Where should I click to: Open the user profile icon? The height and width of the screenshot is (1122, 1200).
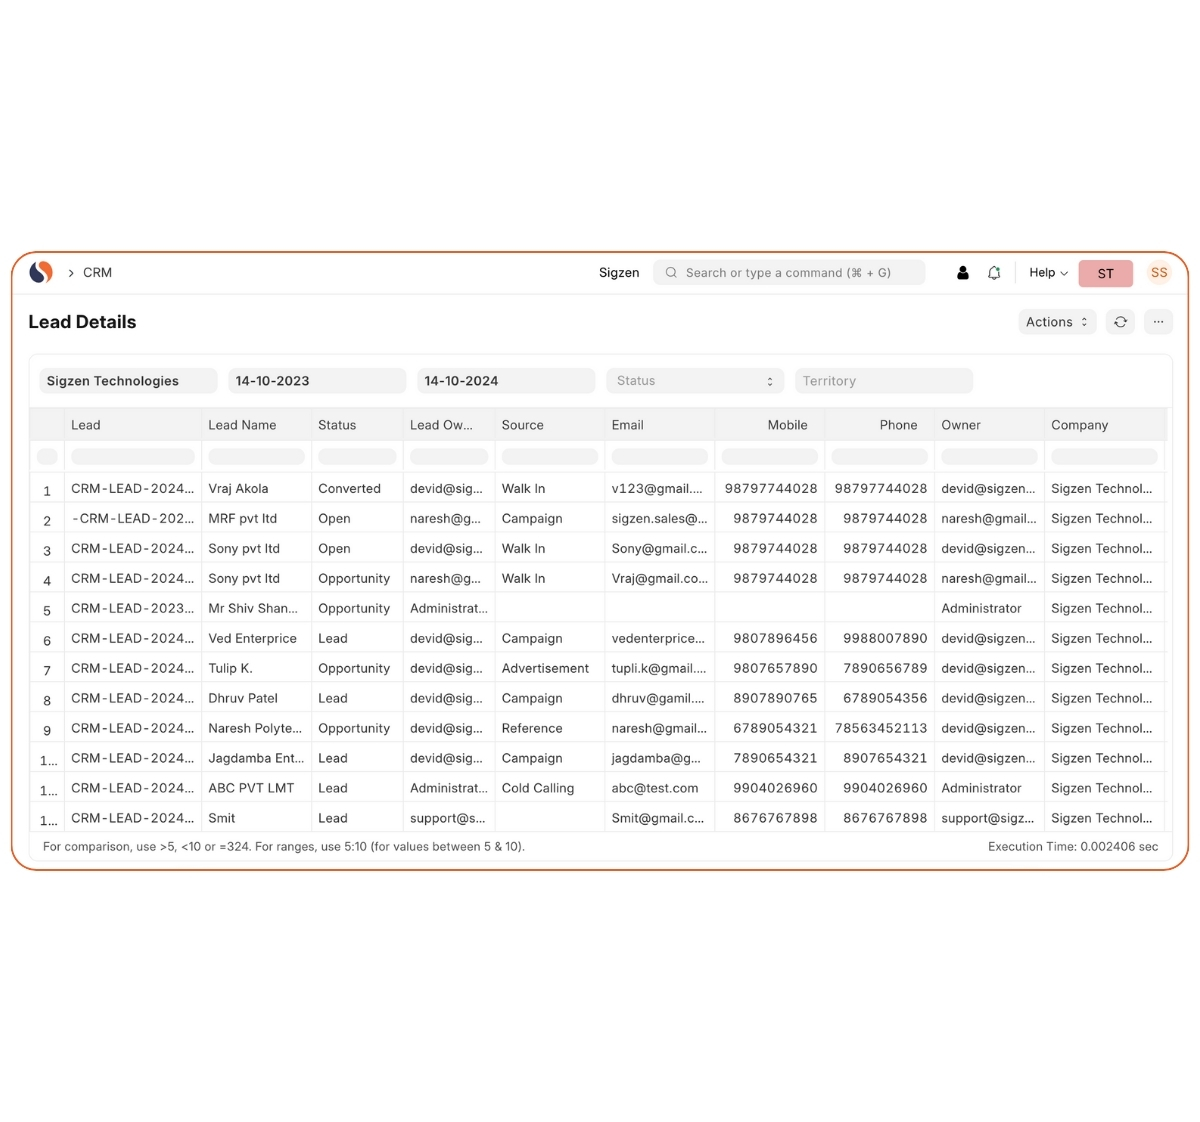pos(962,273)
